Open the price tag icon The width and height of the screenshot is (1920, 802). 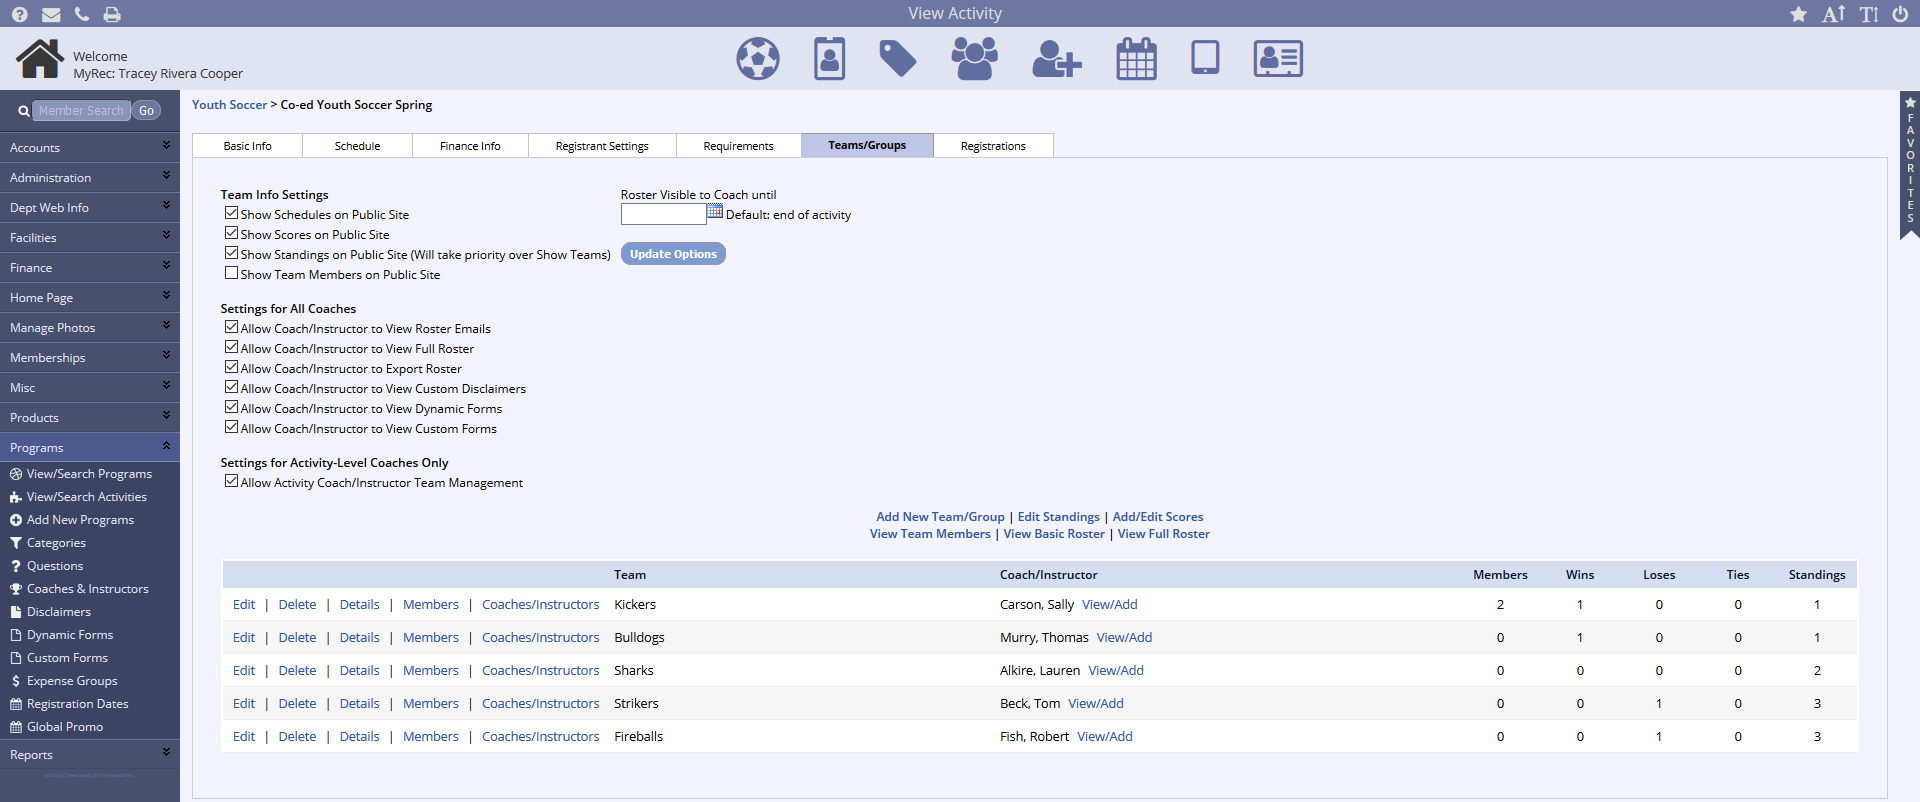(x=898, y=58)
